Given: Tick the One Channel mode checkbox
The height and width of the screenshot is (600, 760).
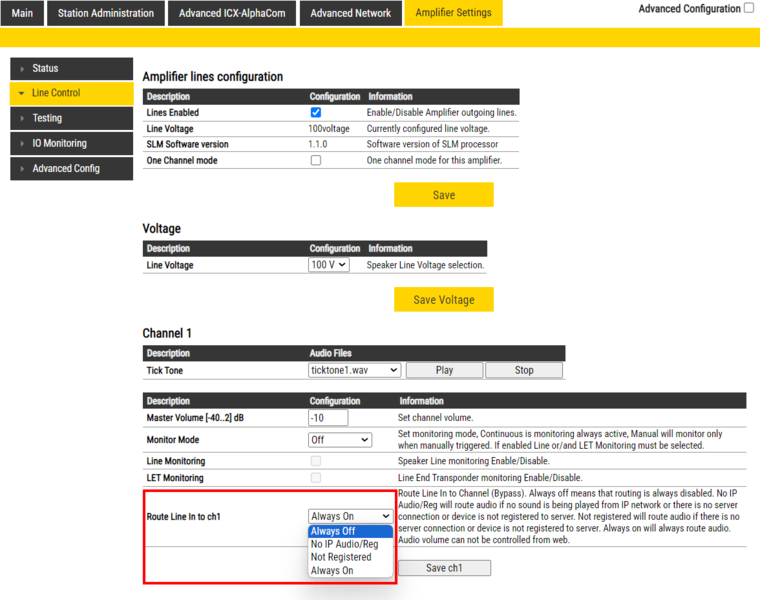Looking at the screenshot, I should coord(316,160).
